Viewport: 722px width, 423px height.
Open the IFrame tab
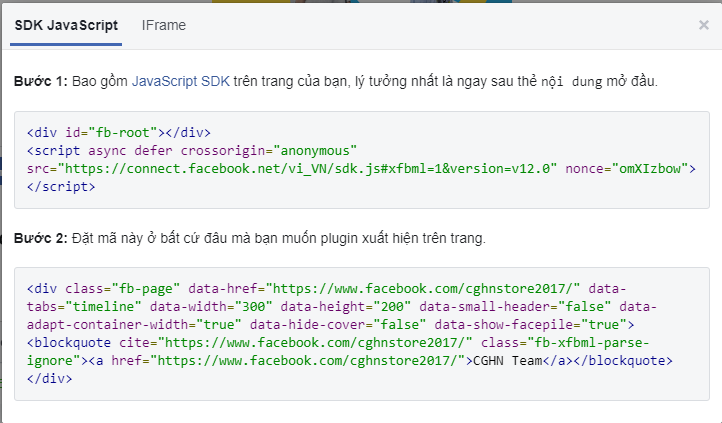pos(163,25)
